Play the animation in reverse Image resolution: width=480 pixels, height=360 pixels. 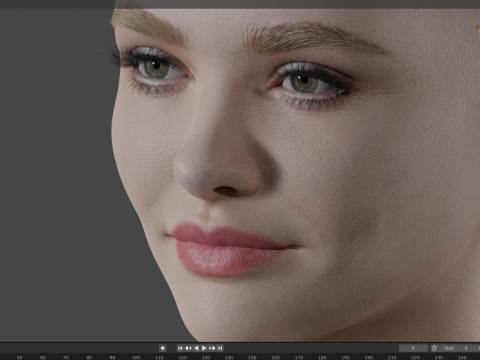(196, 348)
